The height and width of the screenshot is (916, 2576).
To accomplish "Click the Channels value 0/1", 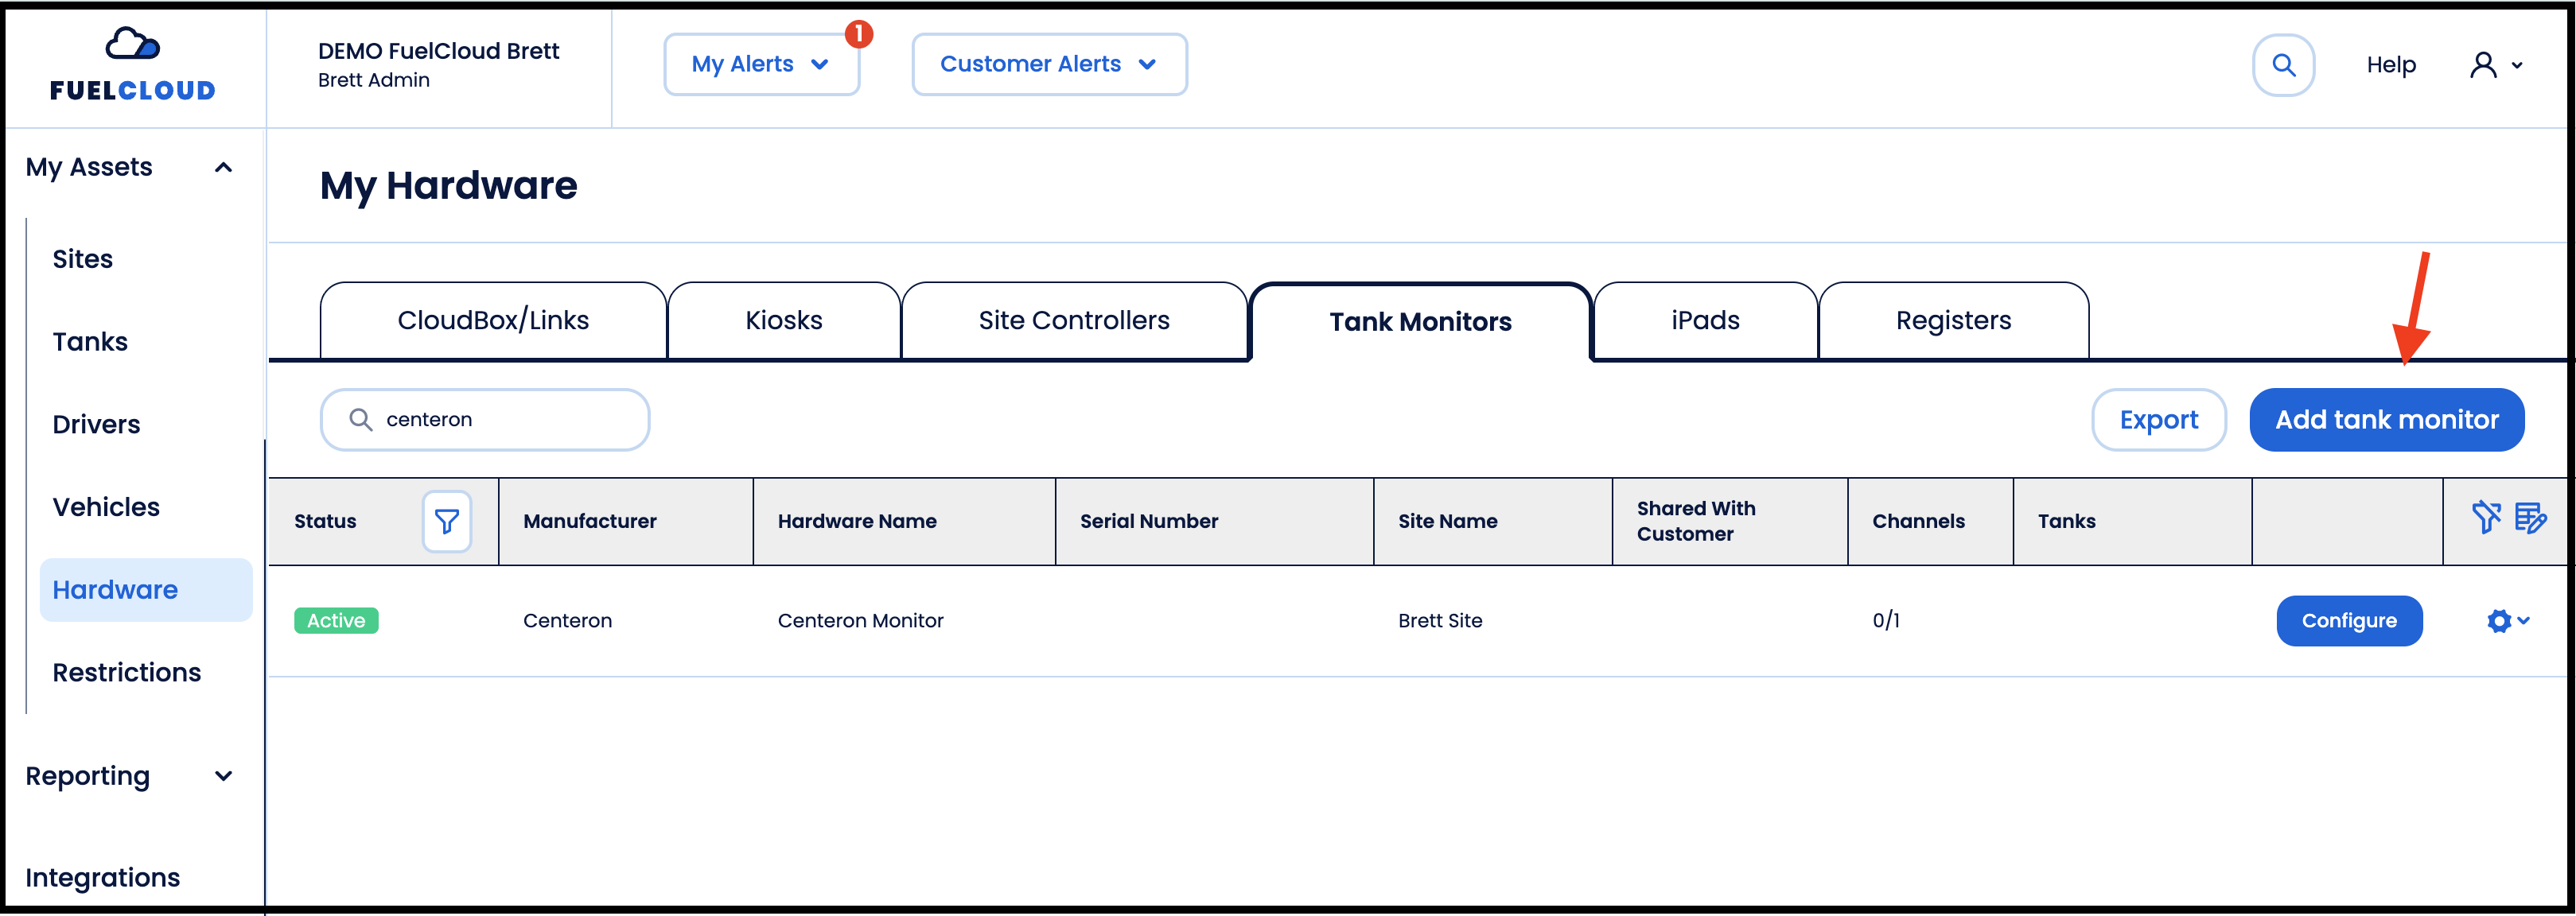I will coord(1886,621).
